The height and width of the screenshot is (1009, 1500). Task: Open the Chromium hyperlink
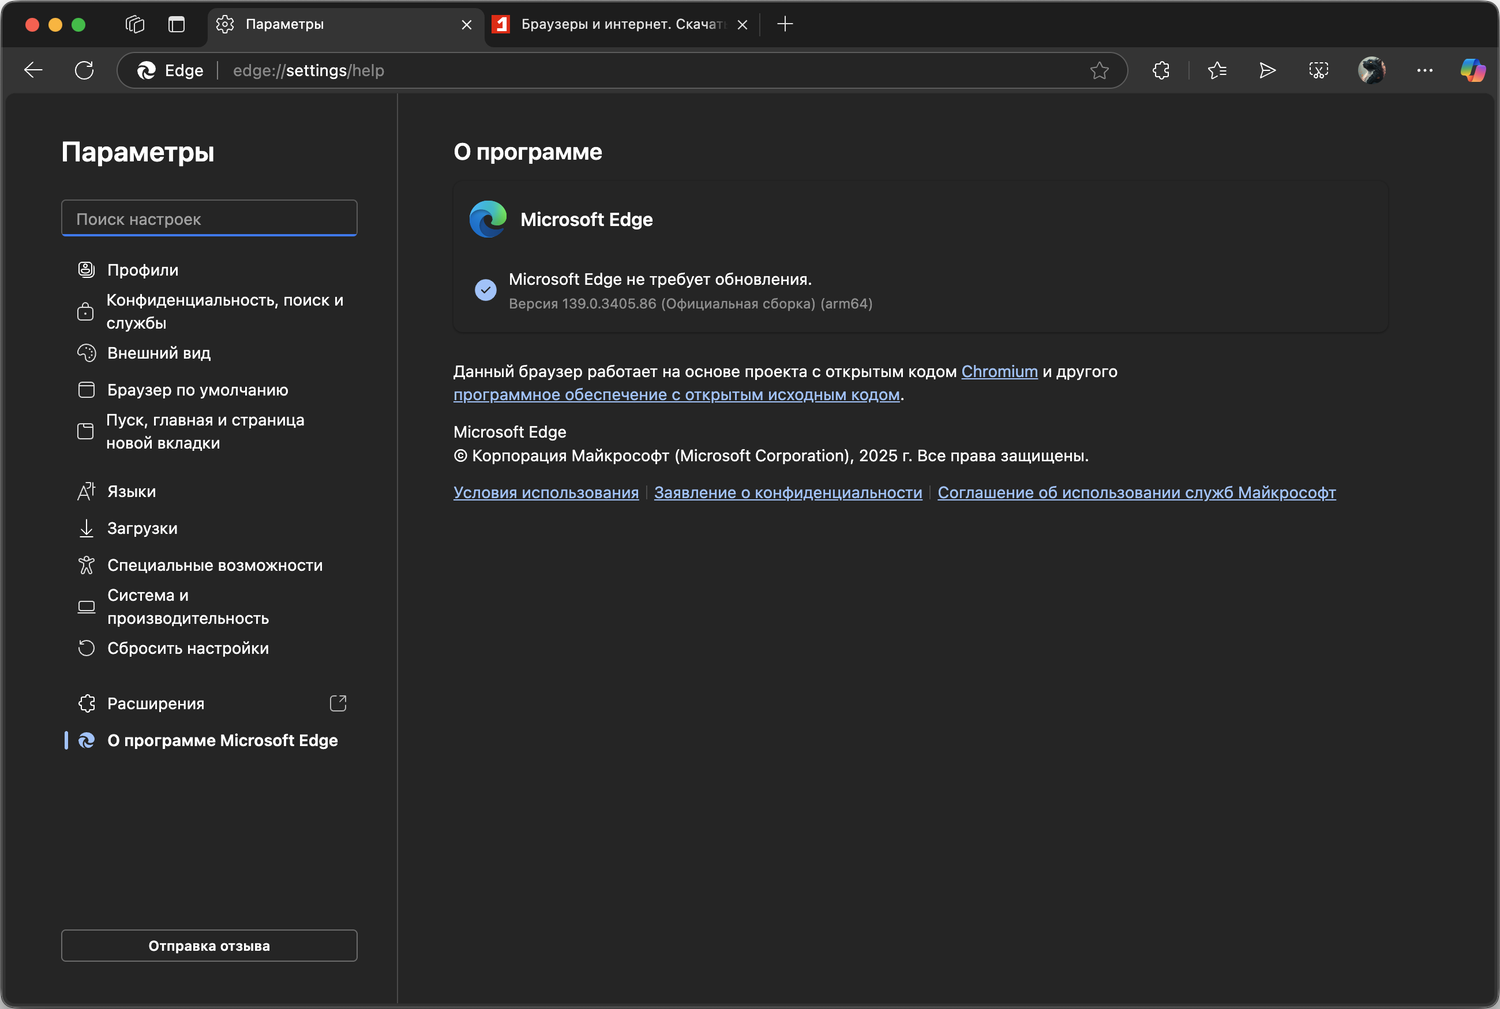coord(999,372)
